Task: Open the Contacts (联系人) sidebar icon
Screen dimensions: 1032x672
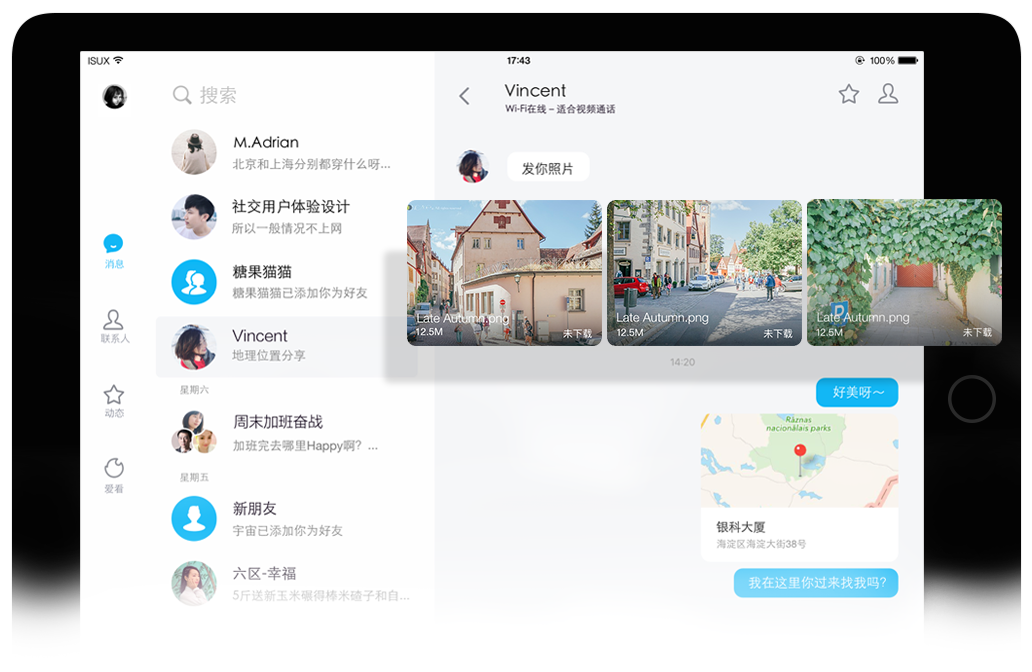Action: (114, 320)
